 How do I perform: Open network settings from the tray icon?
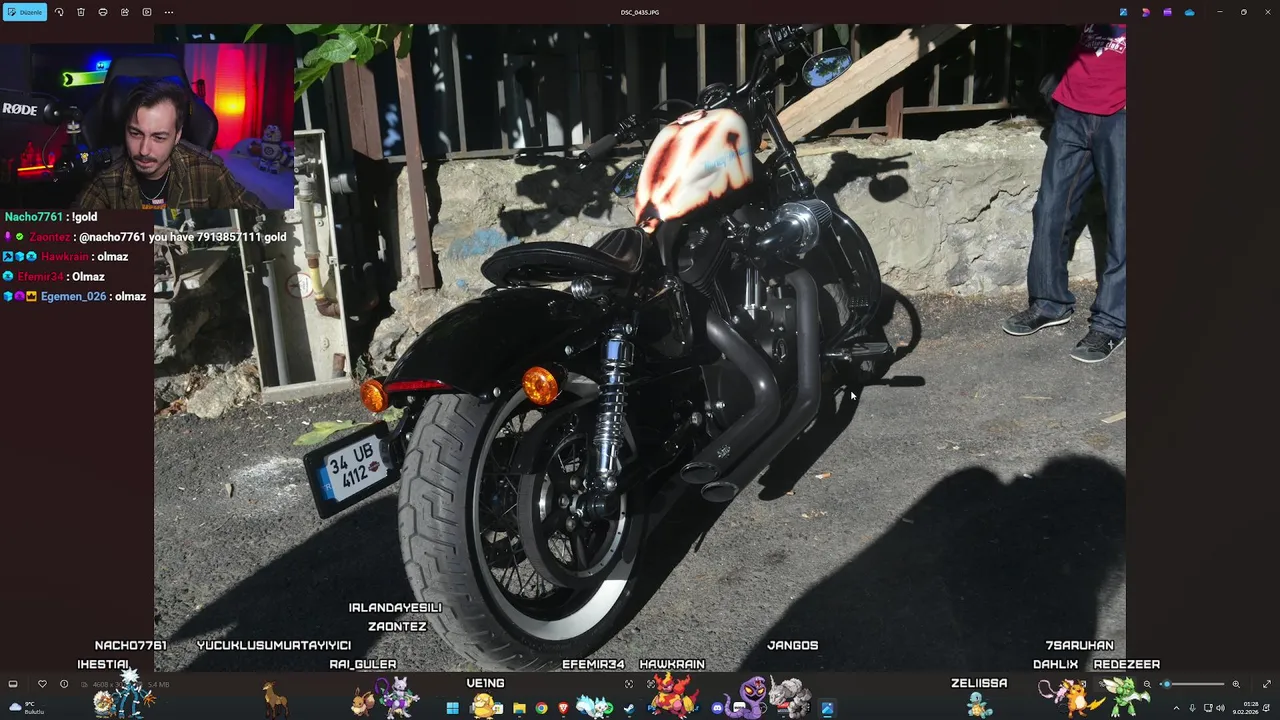tap(1208, 708)
